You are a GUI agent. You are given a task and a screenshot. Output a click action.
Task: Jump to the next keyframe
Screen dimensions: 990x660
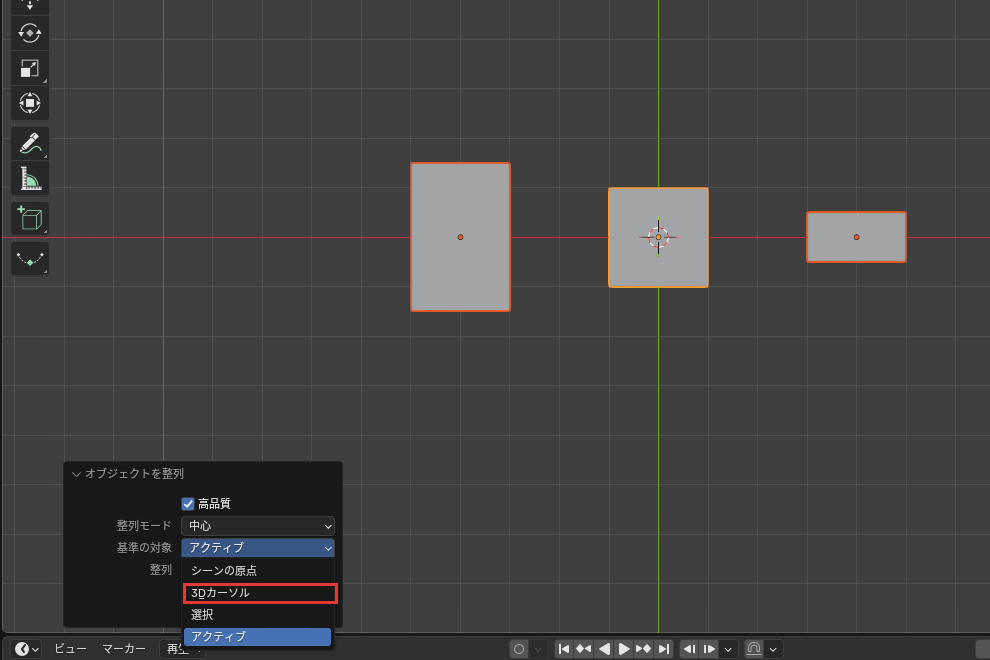(643, 649)
